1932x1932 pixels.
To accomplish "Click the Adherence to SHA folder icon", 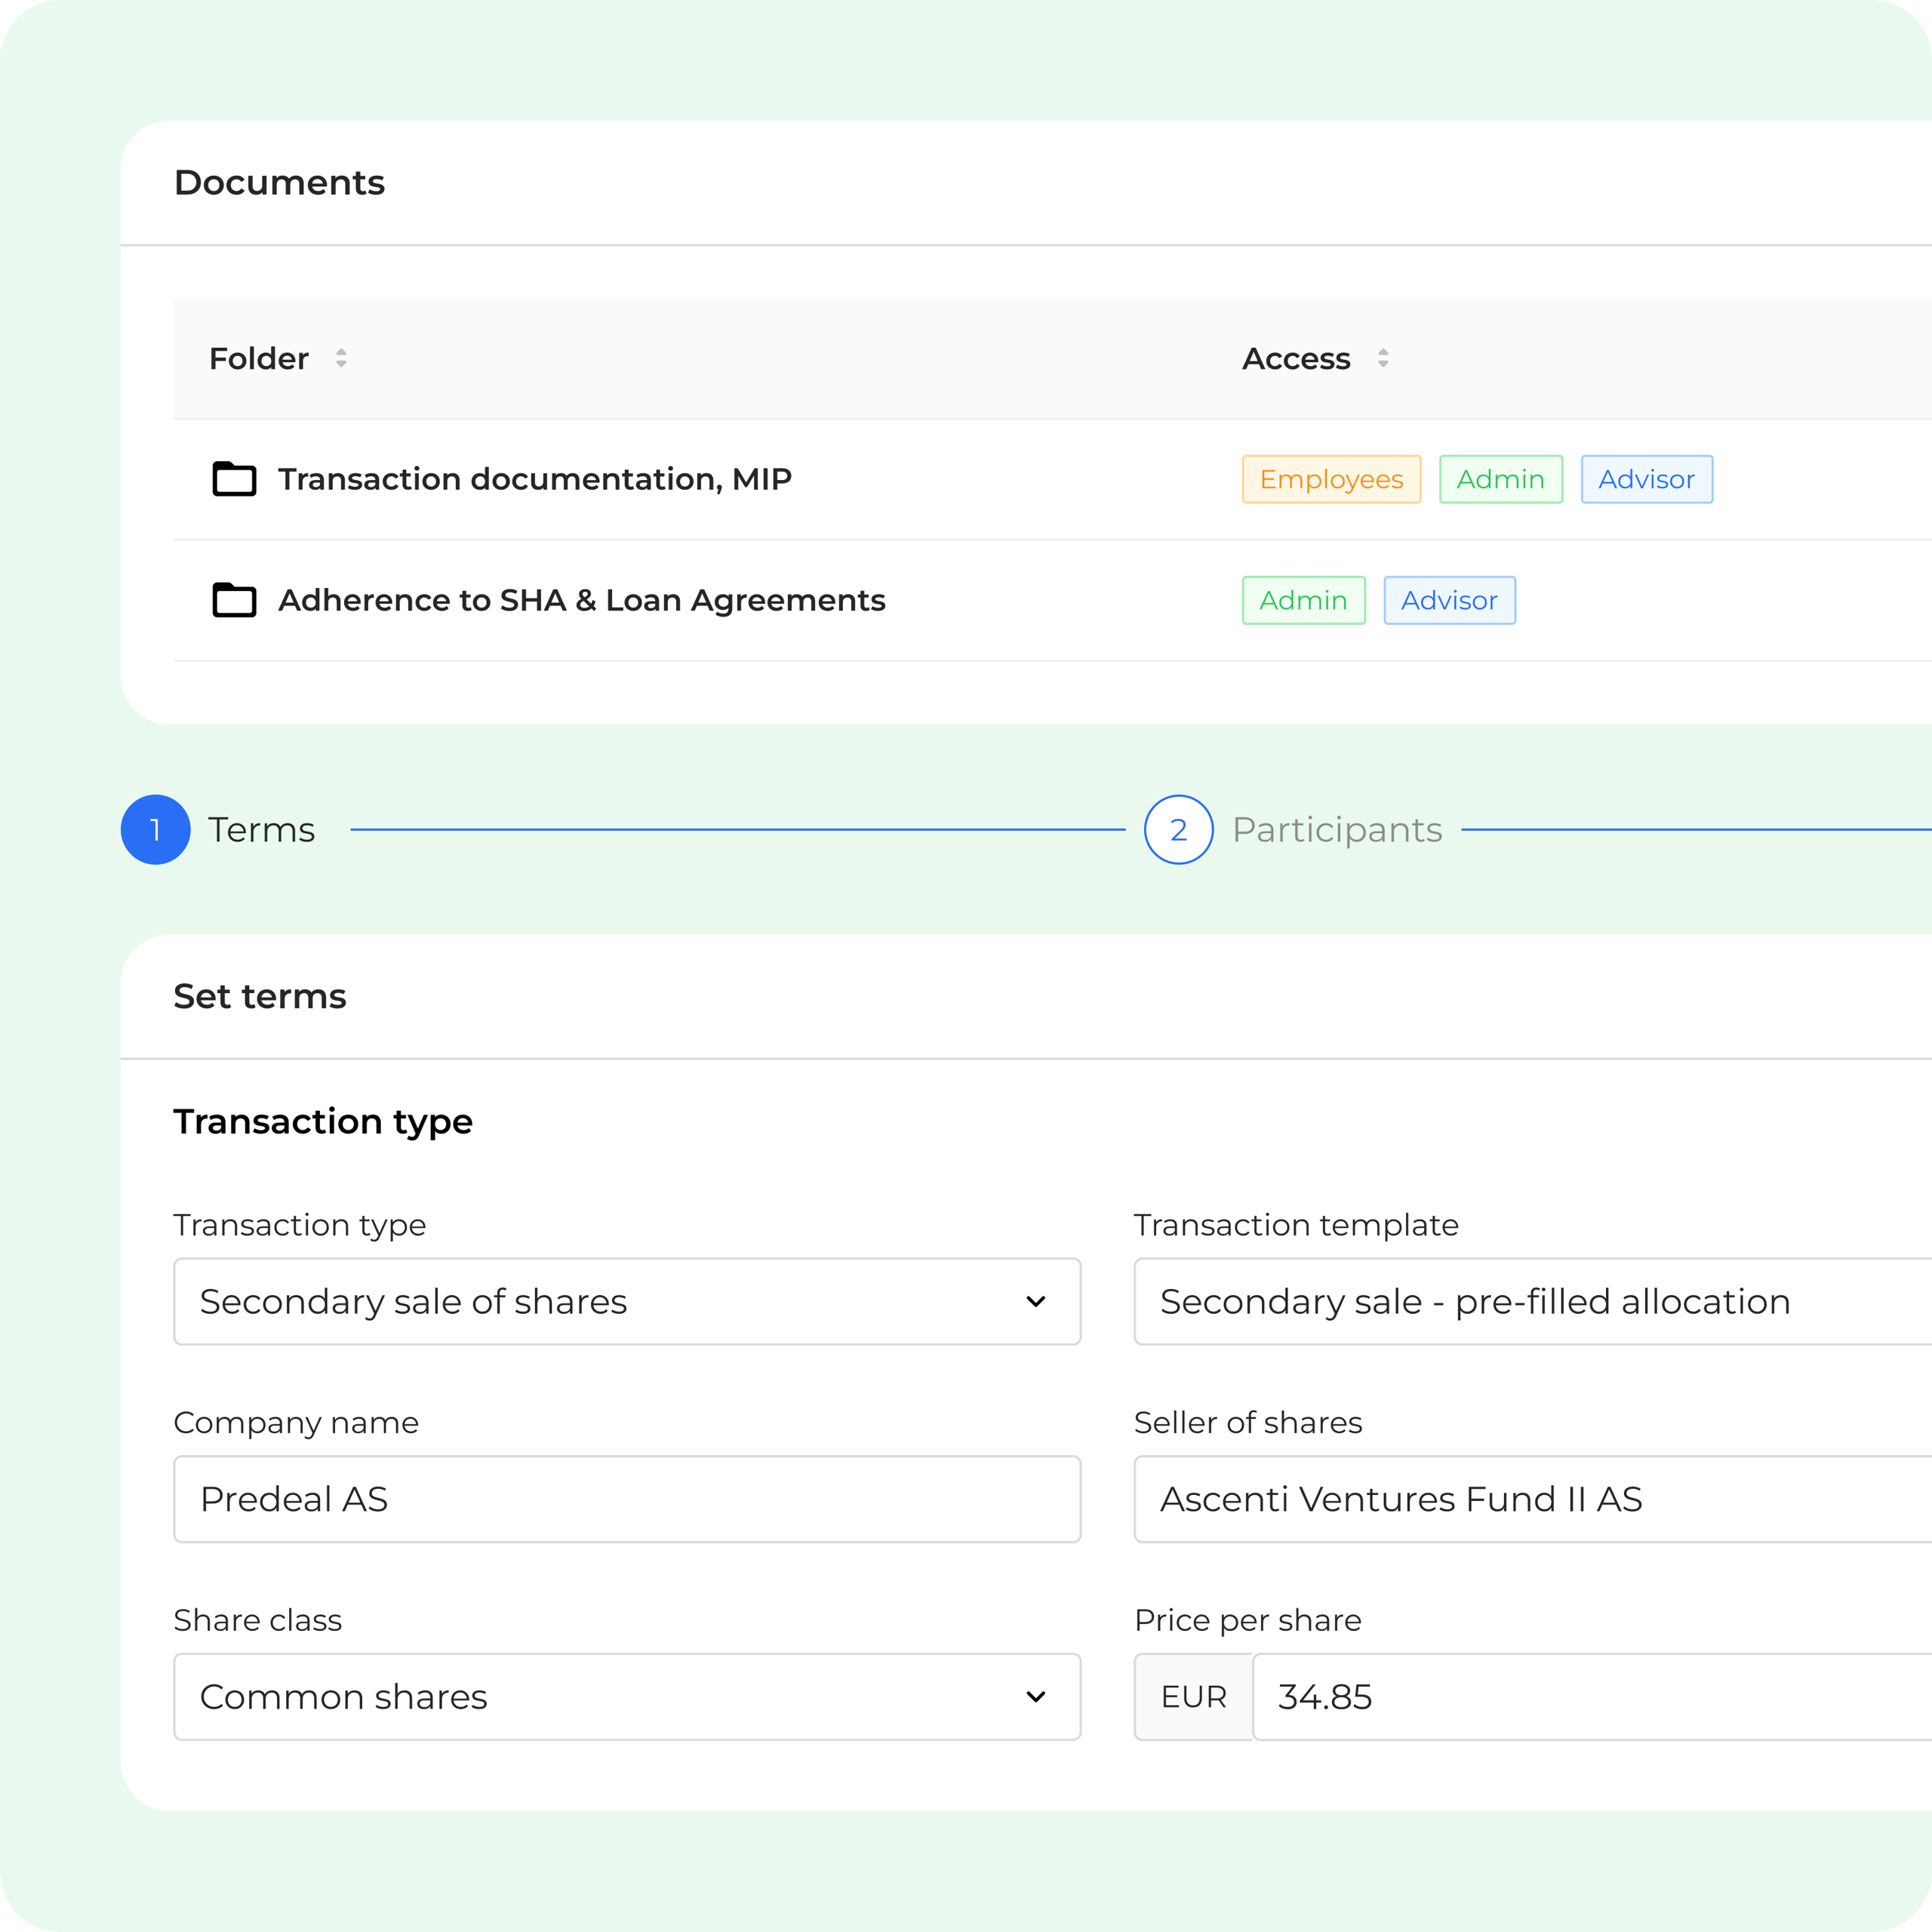I will coord(234,600).
